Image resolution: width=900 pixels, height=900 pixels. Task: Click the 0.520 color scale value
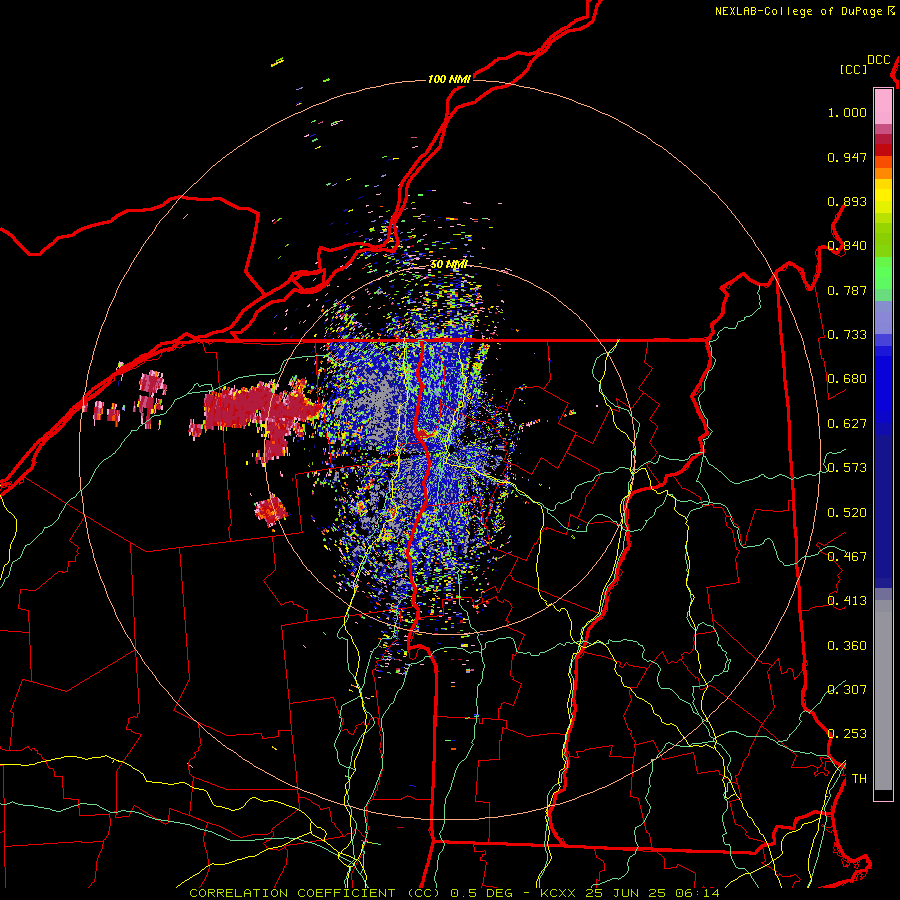point(847,513)
